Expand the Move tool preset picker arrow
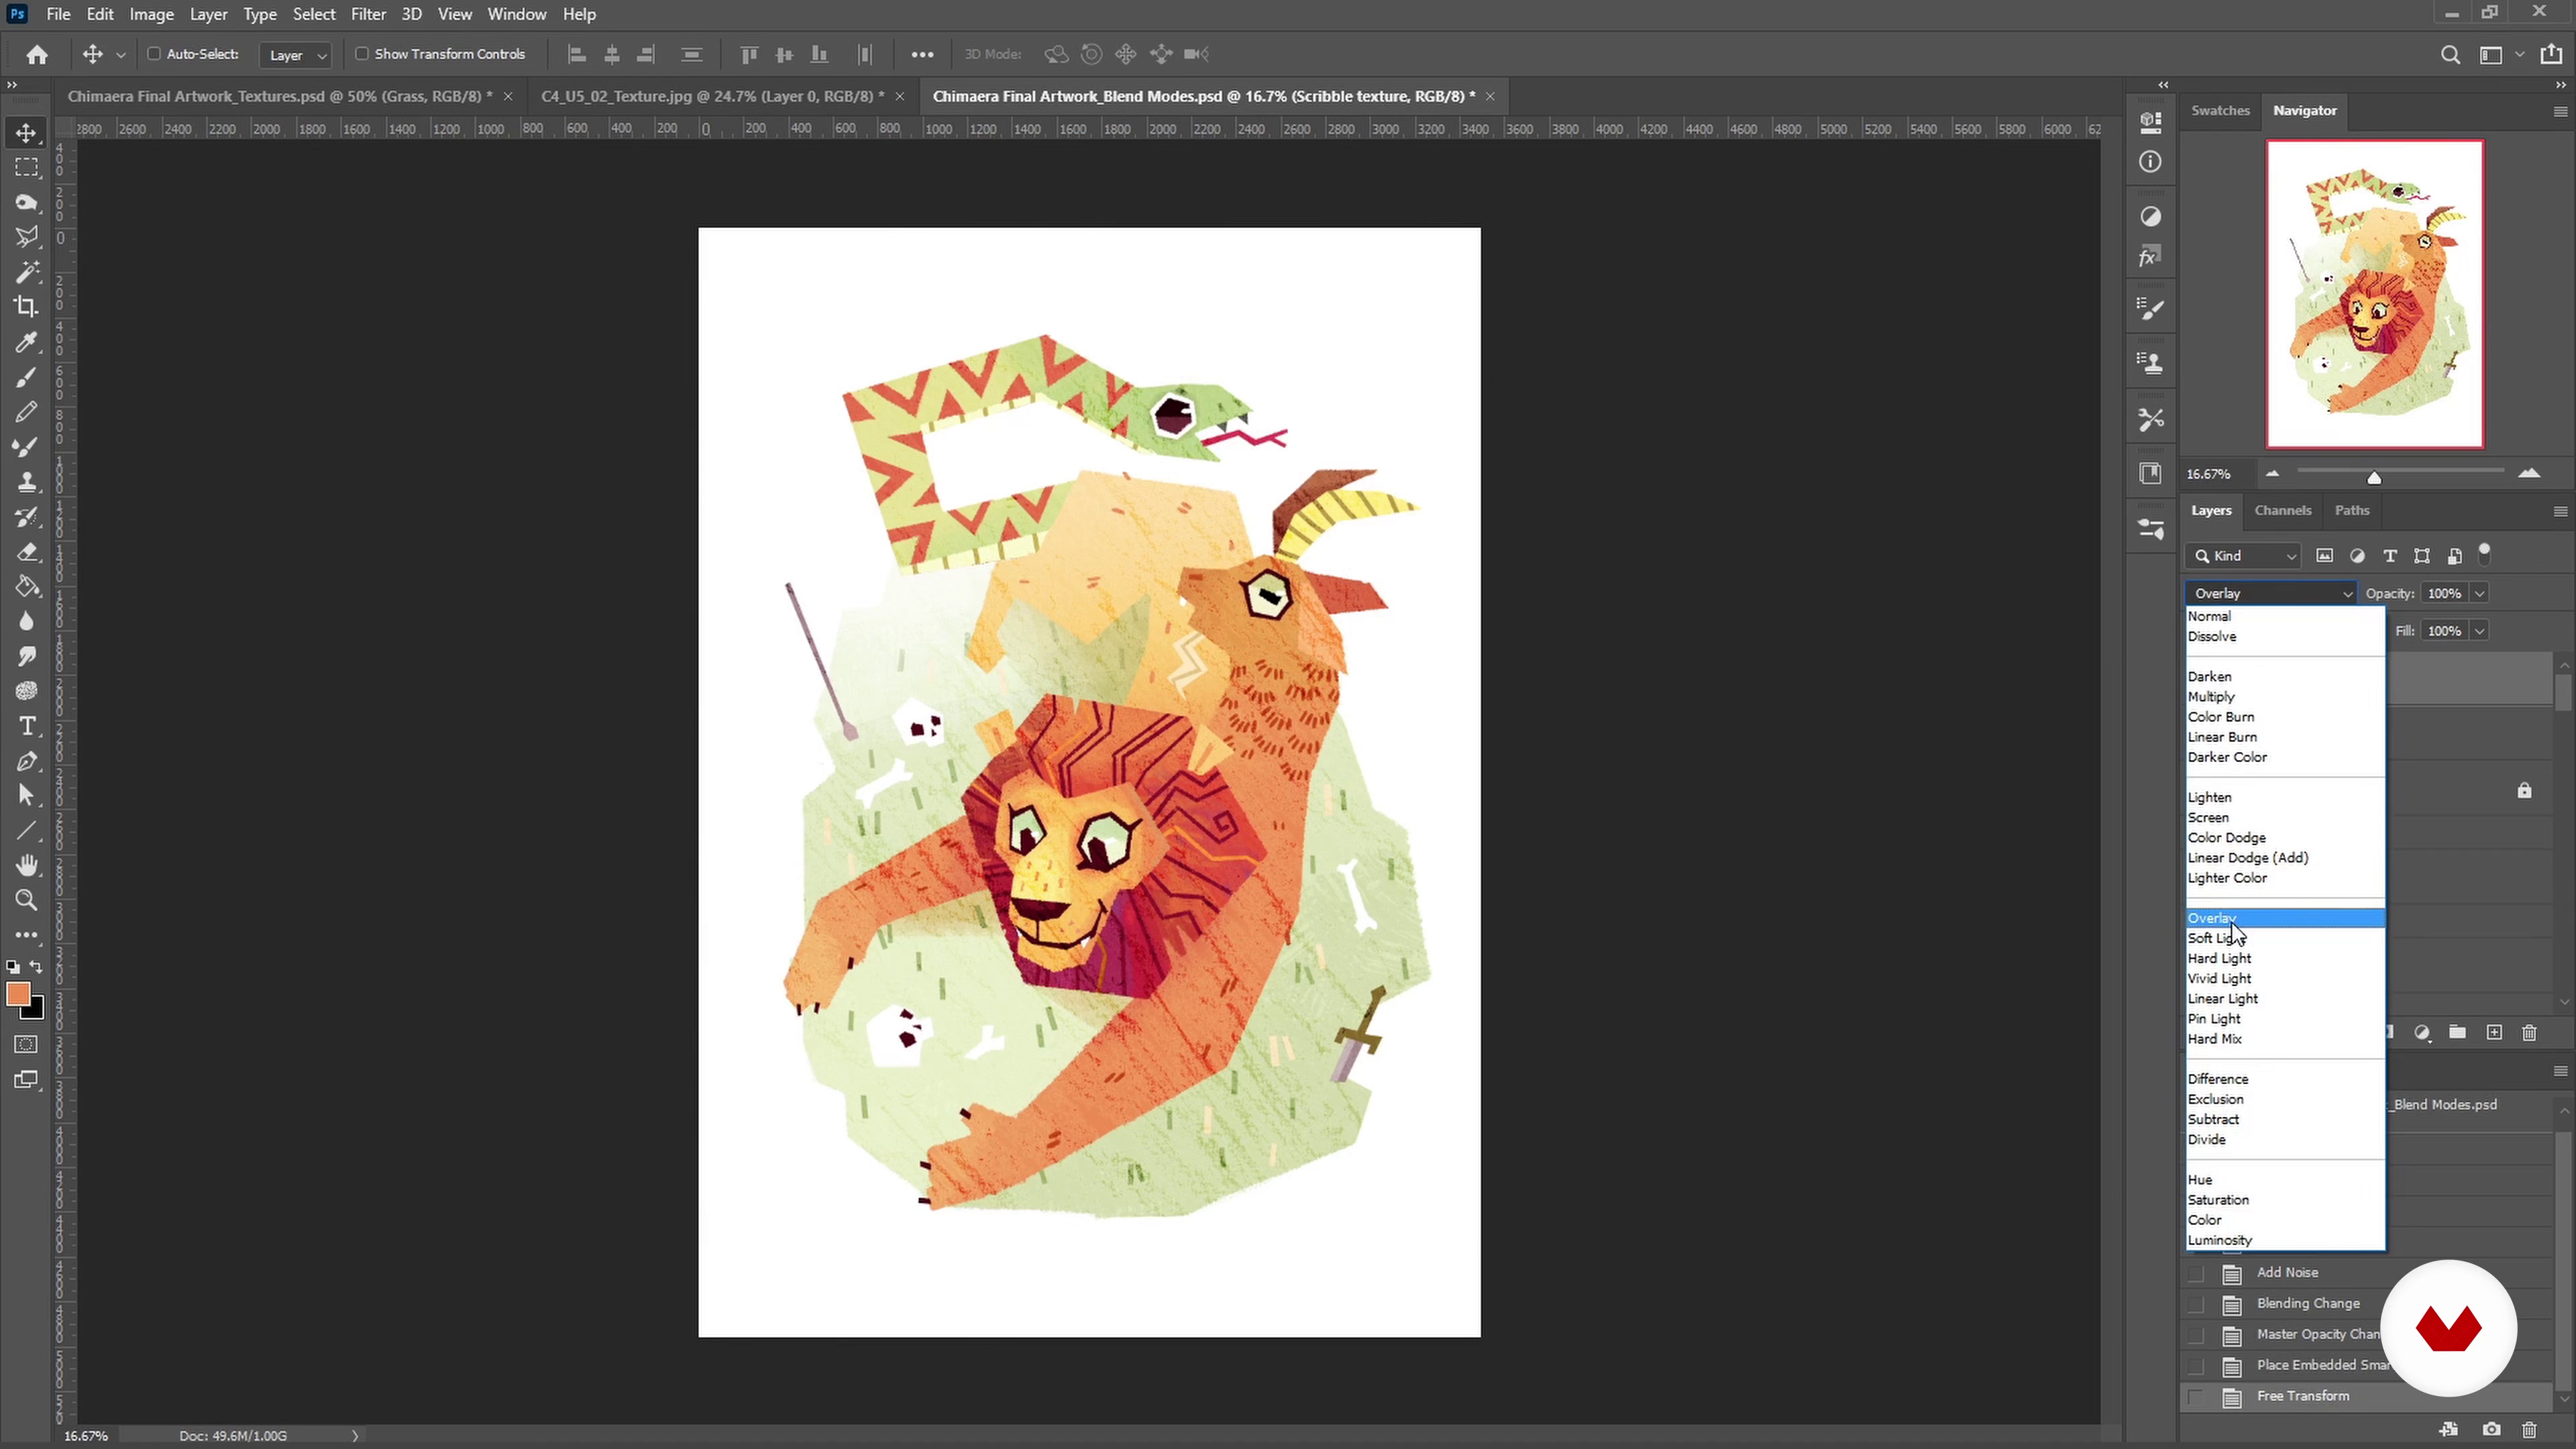 pyautogui.click(x=121, y=55)
